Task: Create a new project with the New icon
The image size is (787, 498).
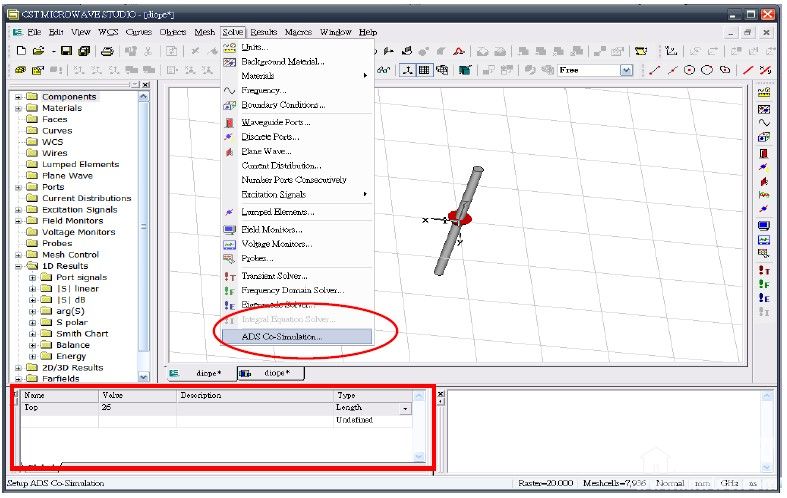Action: pyautogui.click(x=21, y=51)
